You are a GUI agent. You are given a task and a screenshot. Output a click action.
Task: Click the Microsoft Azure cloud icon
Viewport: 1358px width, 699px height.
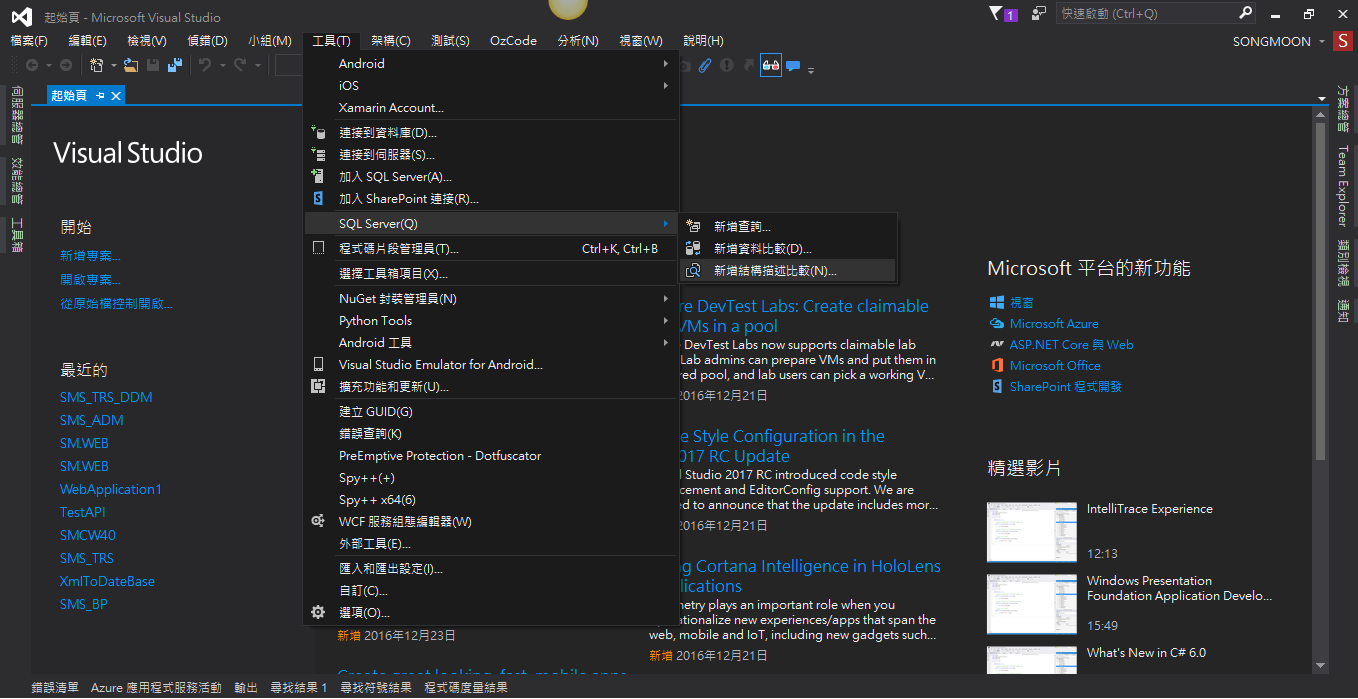(x=996, y=323)
